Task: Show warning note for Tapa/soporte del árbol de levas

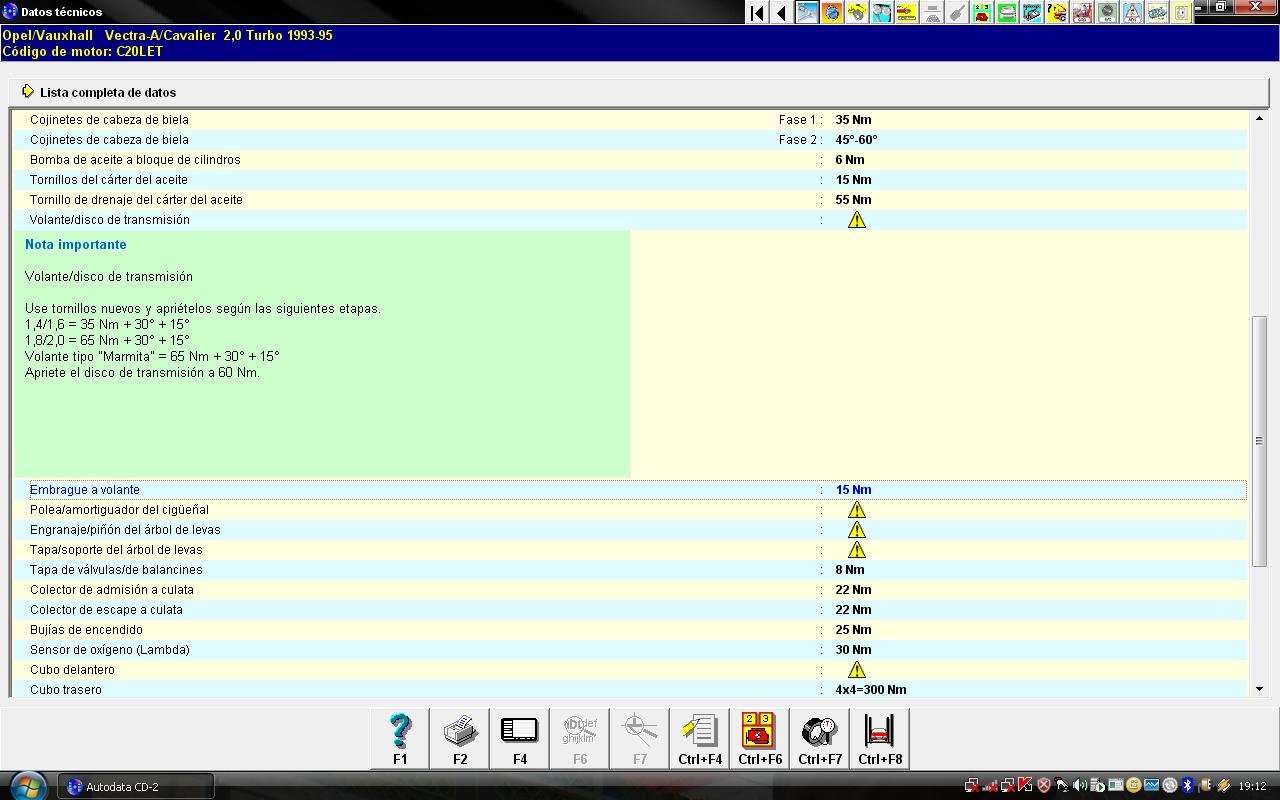Action: (x=857, y=550)
